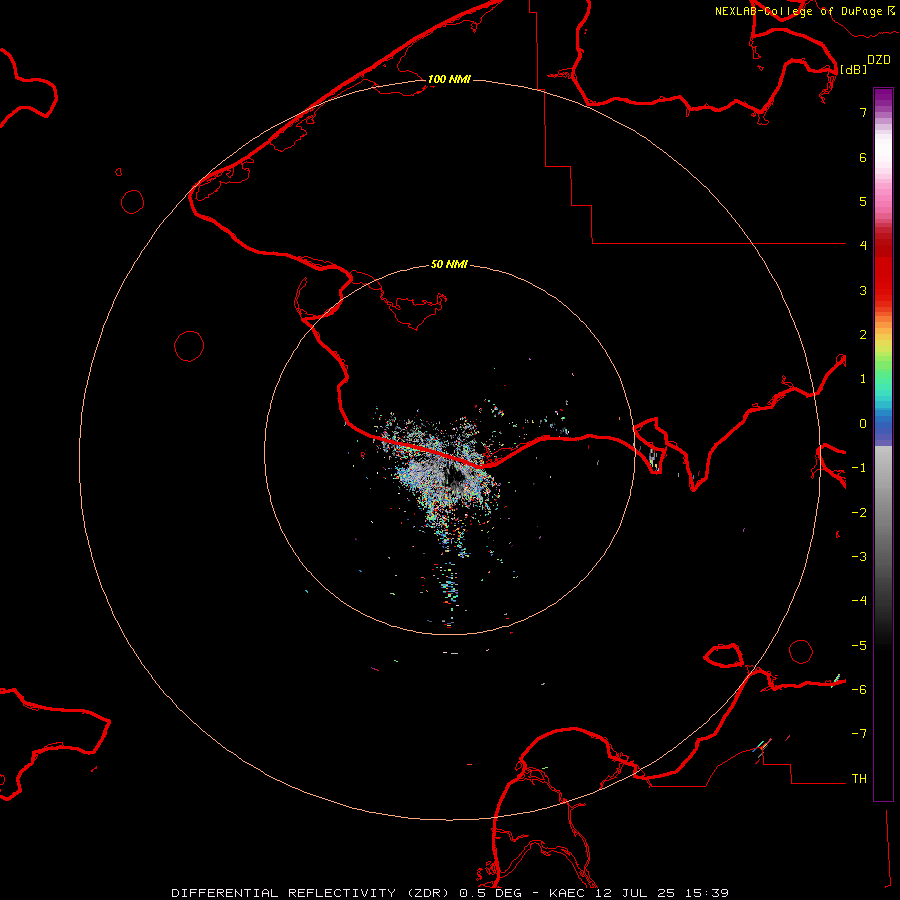The width and height of the screenshot is (900, 900).
Task: Click the -3 dB colorbar tick label
Action: [x=859, y=557]
